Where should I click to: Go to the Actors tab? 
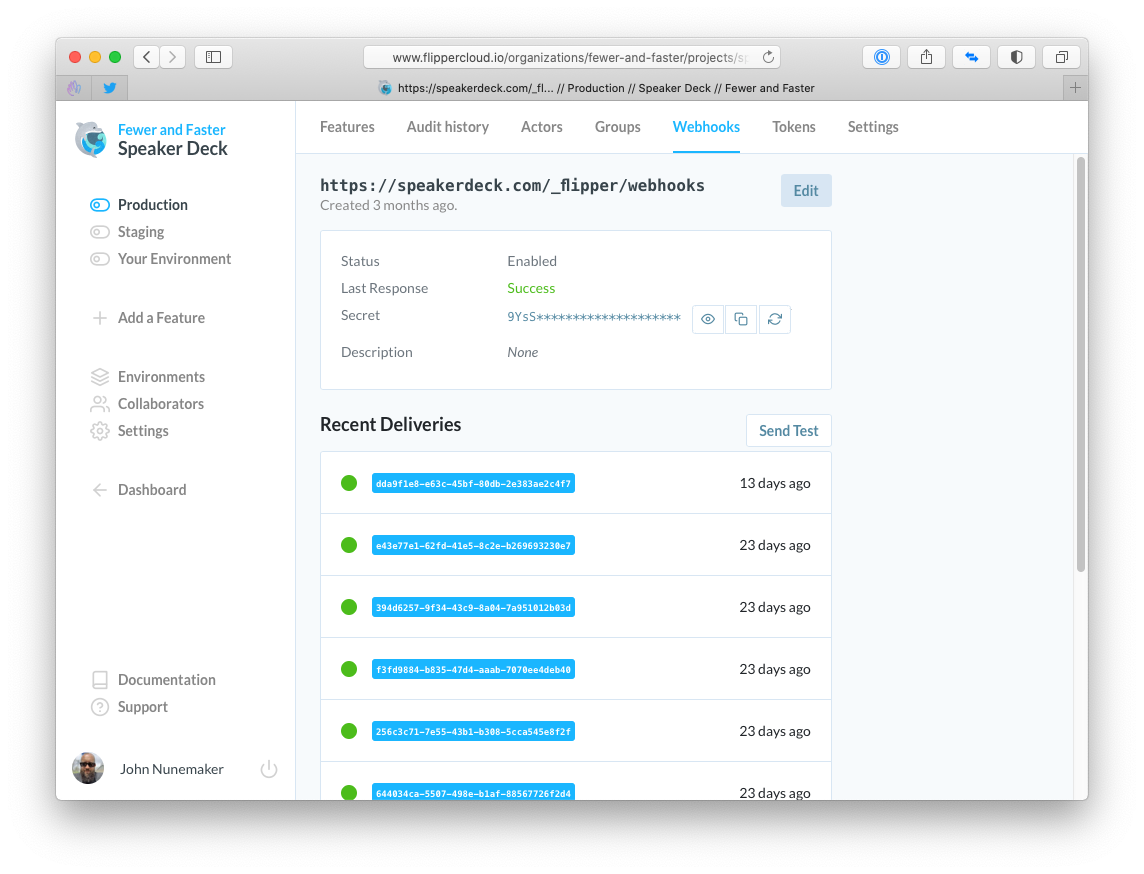tap(542, 127)
